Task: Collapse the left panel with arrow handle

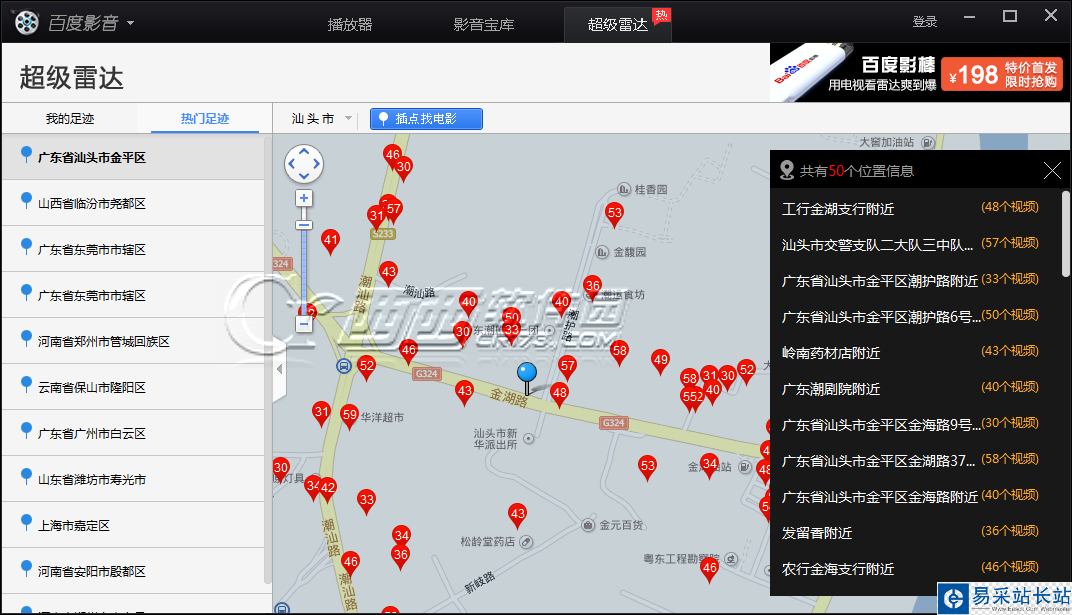Action: (x=279, y=369)
